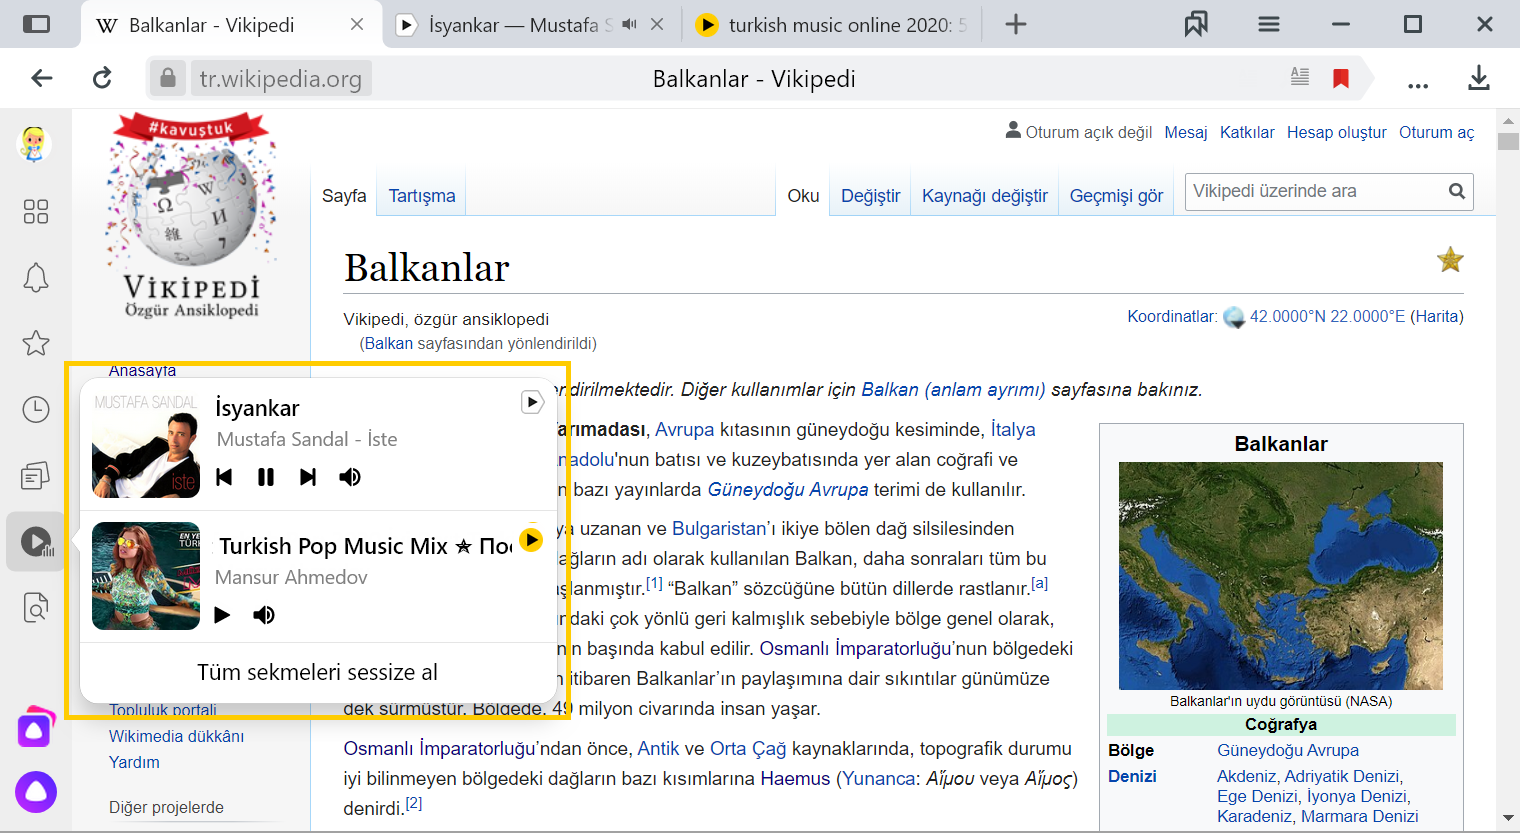
Task: Select the Sayfa tab
Action: (344, 196)
